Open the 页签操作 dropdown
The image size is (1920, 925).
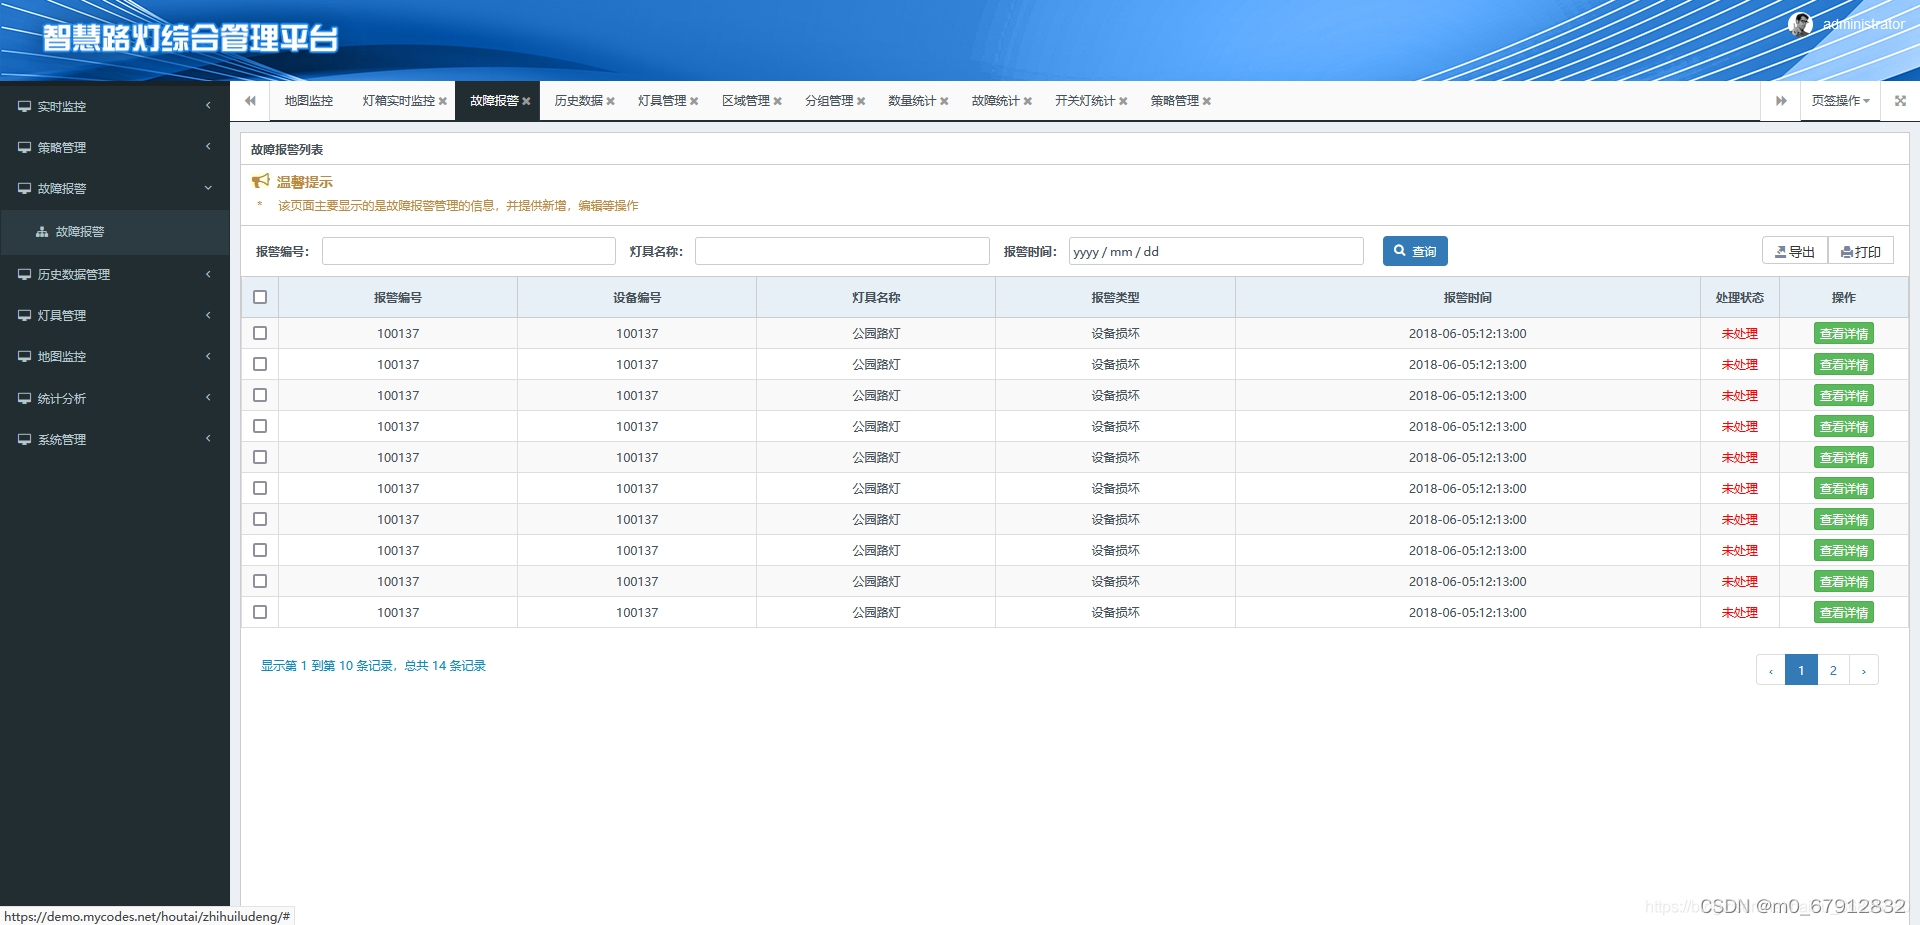(x=1840, y=101)
